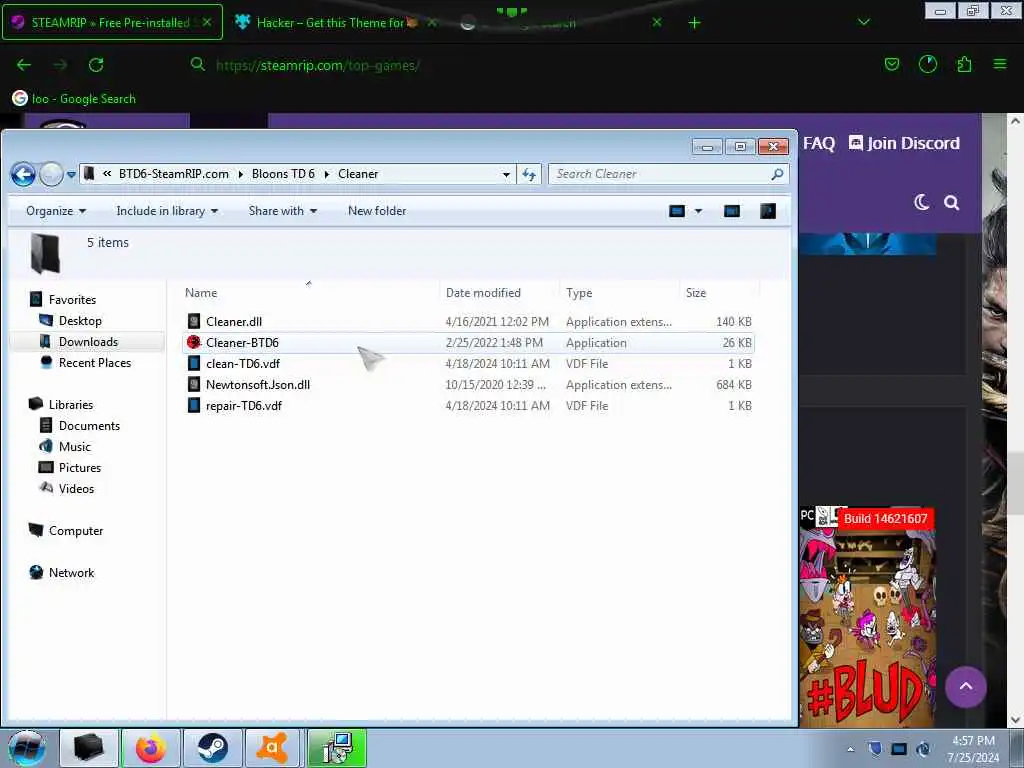
Task: Open the loo - Google Search bookmark
Action: (74, 99)
